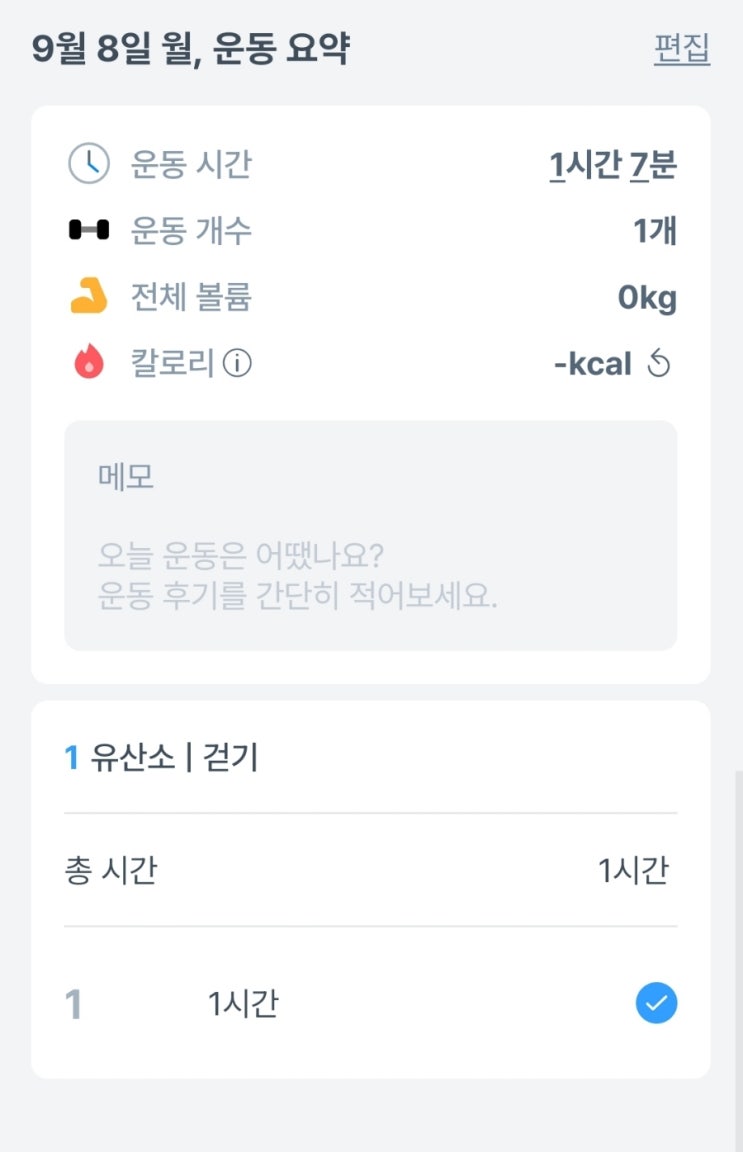Click the 1시간 7분 workout duration value
Screen dimensions: 743x1152
pos(613,165)
